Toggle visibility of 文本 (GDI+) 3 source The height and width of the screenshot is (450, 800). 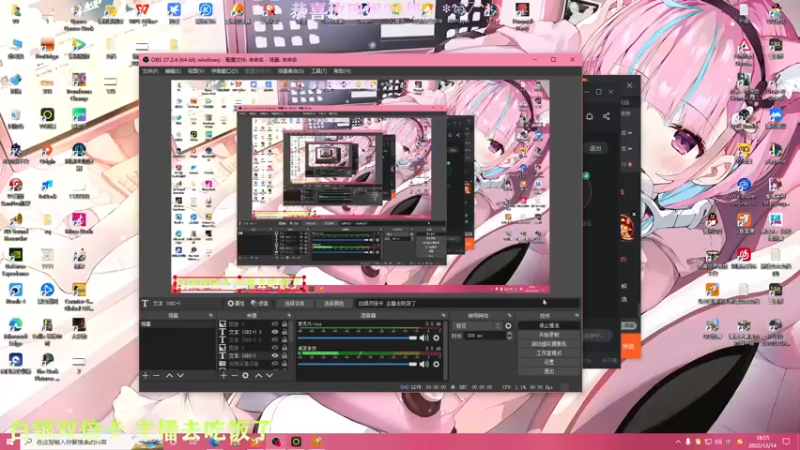tap(275, 332)
